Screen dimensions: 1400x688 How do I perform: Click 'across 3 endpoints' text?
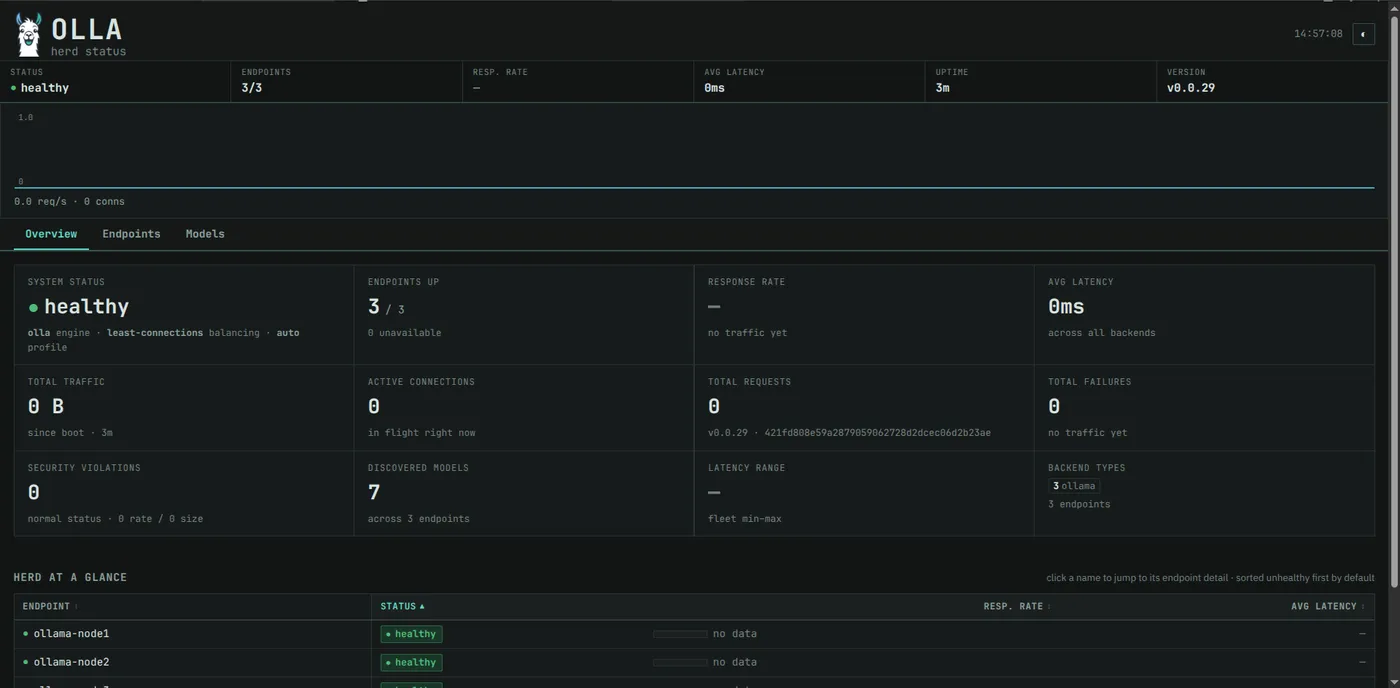(x=418, y=519)
